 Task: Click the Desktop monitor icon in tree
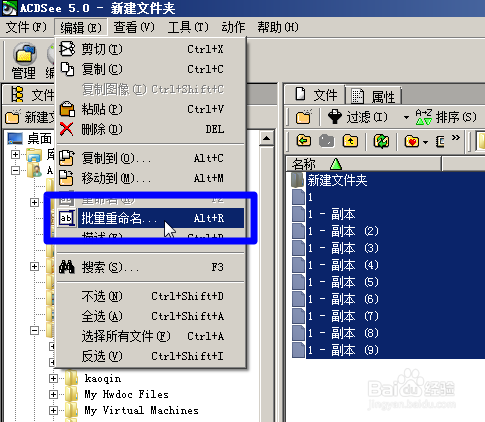click(15, 138)
